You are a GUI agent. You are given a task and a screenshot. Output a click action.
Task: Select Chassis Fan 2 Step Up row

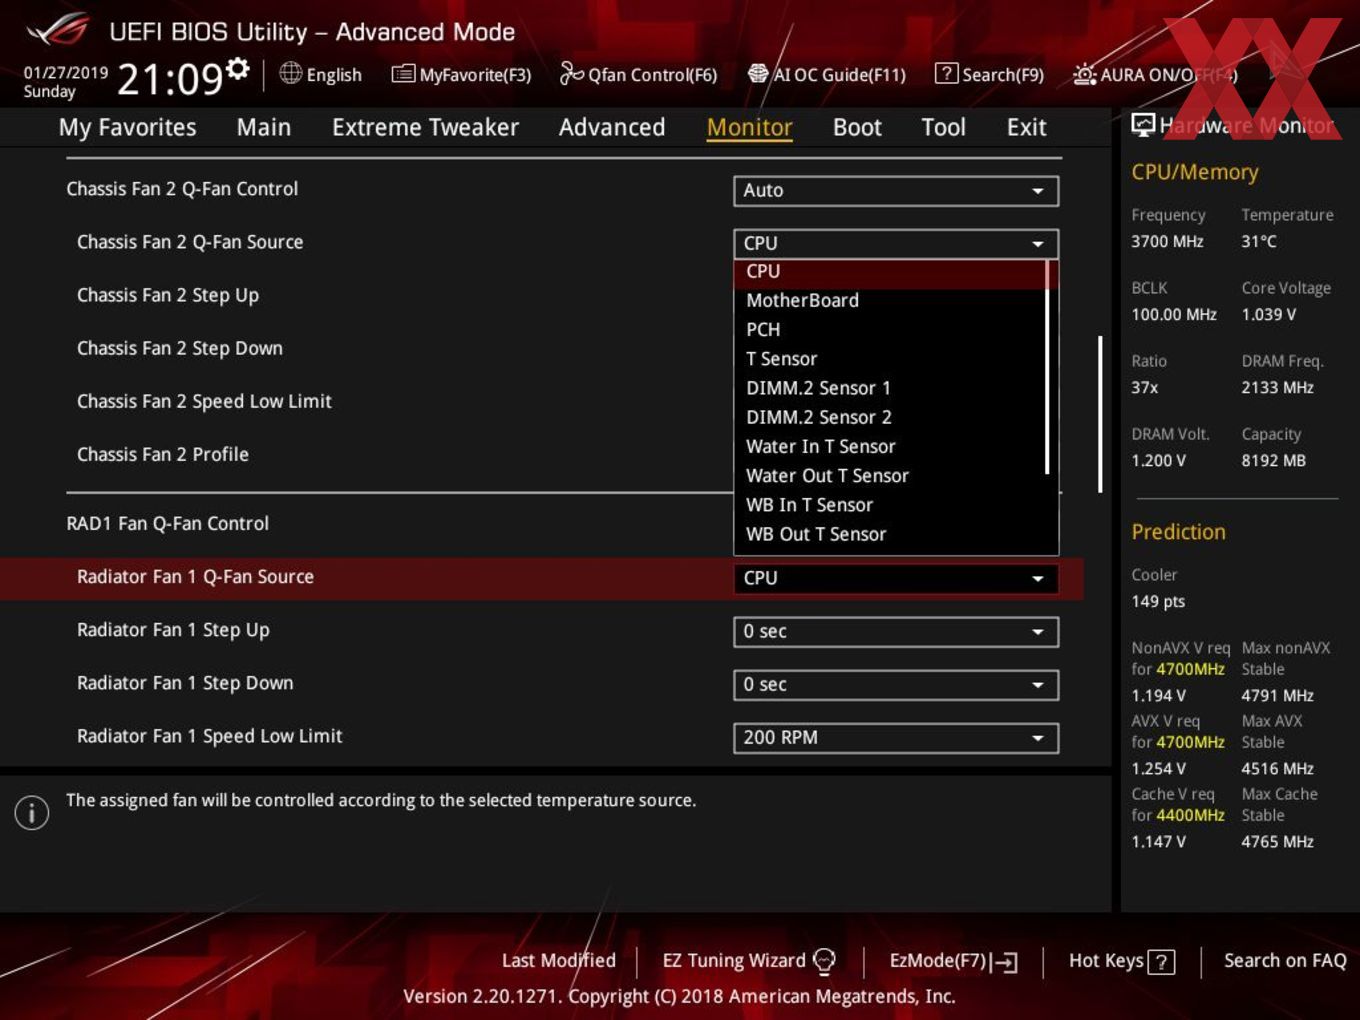pyautogui.click(x=168, y=295)
